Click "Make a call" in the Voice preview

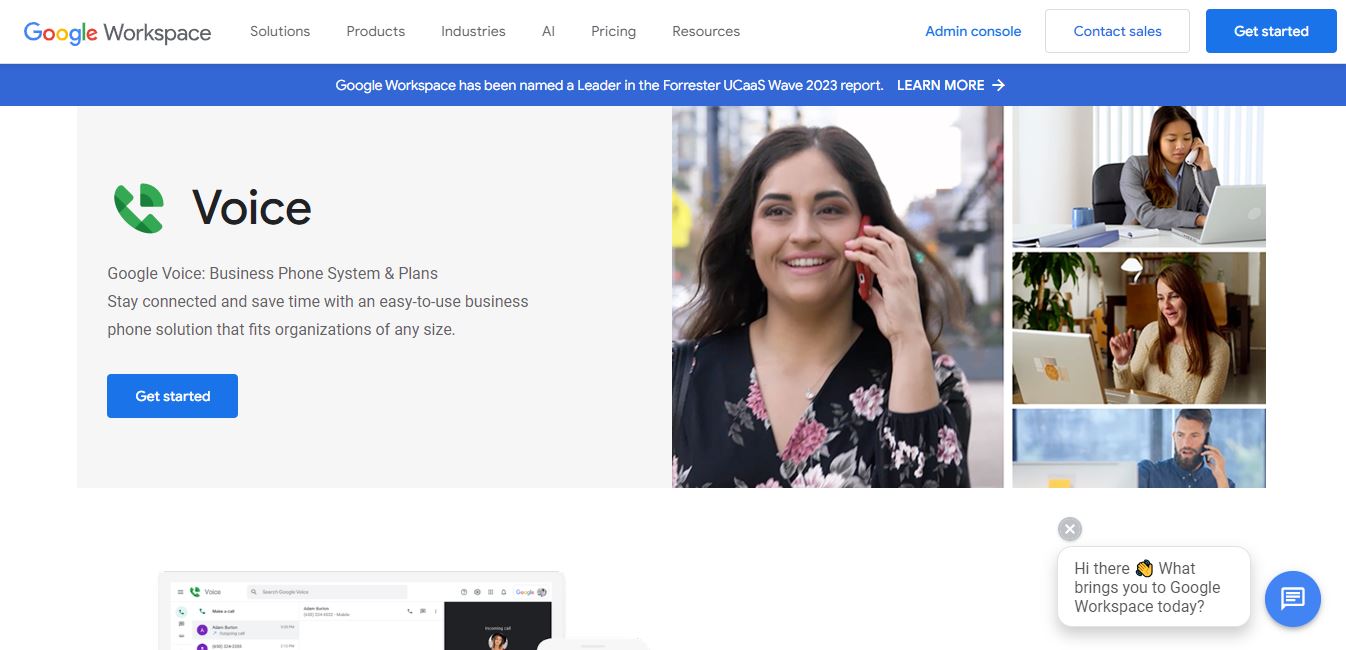coord(223,611)
